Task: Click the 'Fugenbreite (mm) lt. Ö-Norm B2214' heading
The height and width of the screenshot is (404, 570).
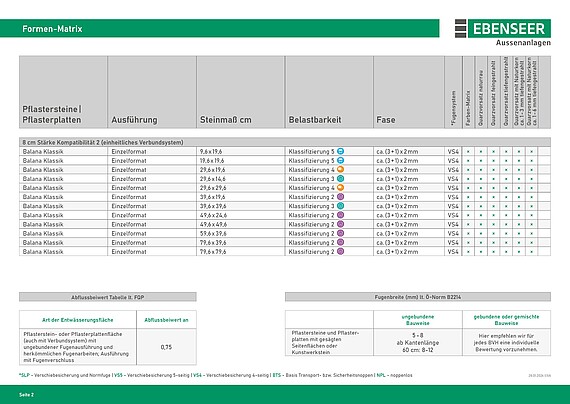Action: click(x=418, y=297)
